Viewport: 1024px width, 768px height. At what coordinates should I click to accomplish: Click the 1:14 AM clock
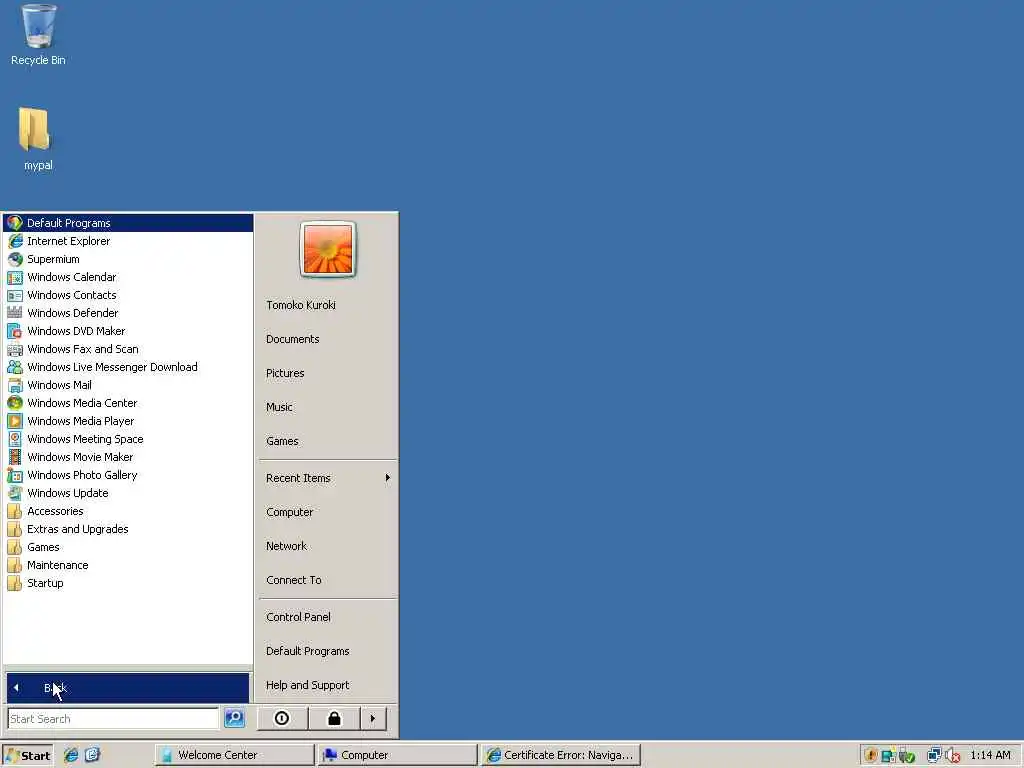point(990,755)
